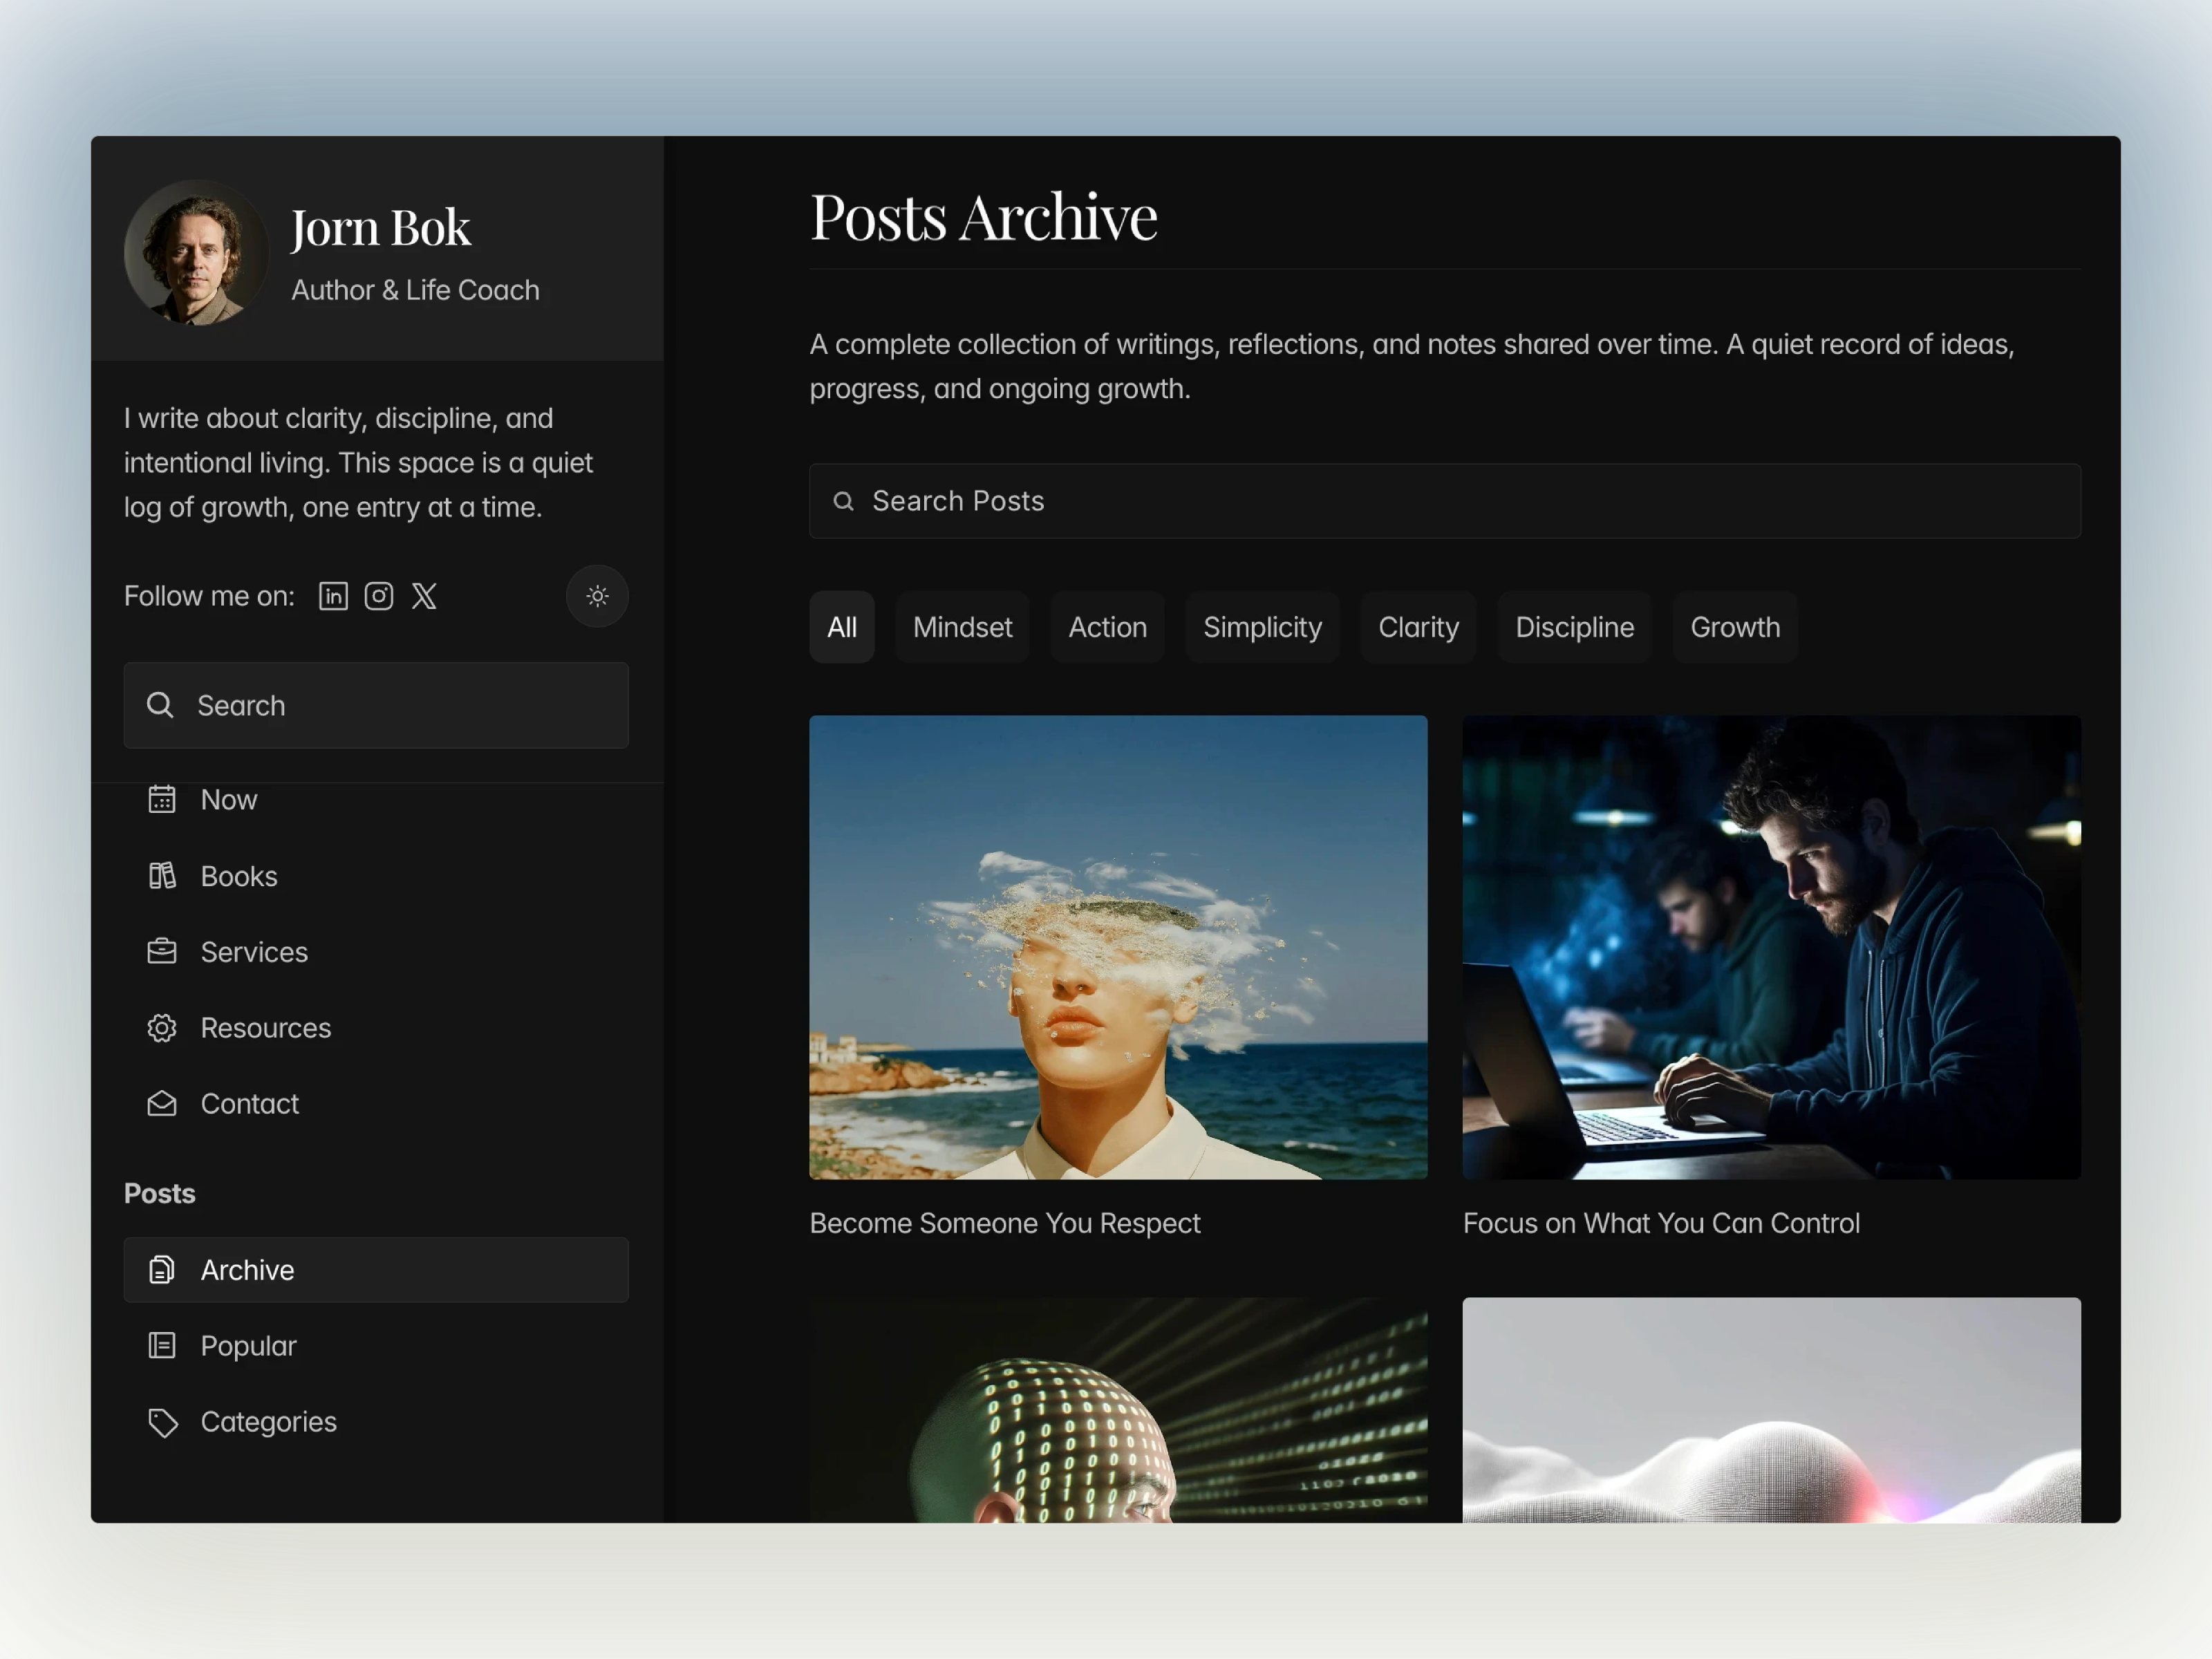Filter posts by Clarity

pyautogui.click(x=1418, y=627)
